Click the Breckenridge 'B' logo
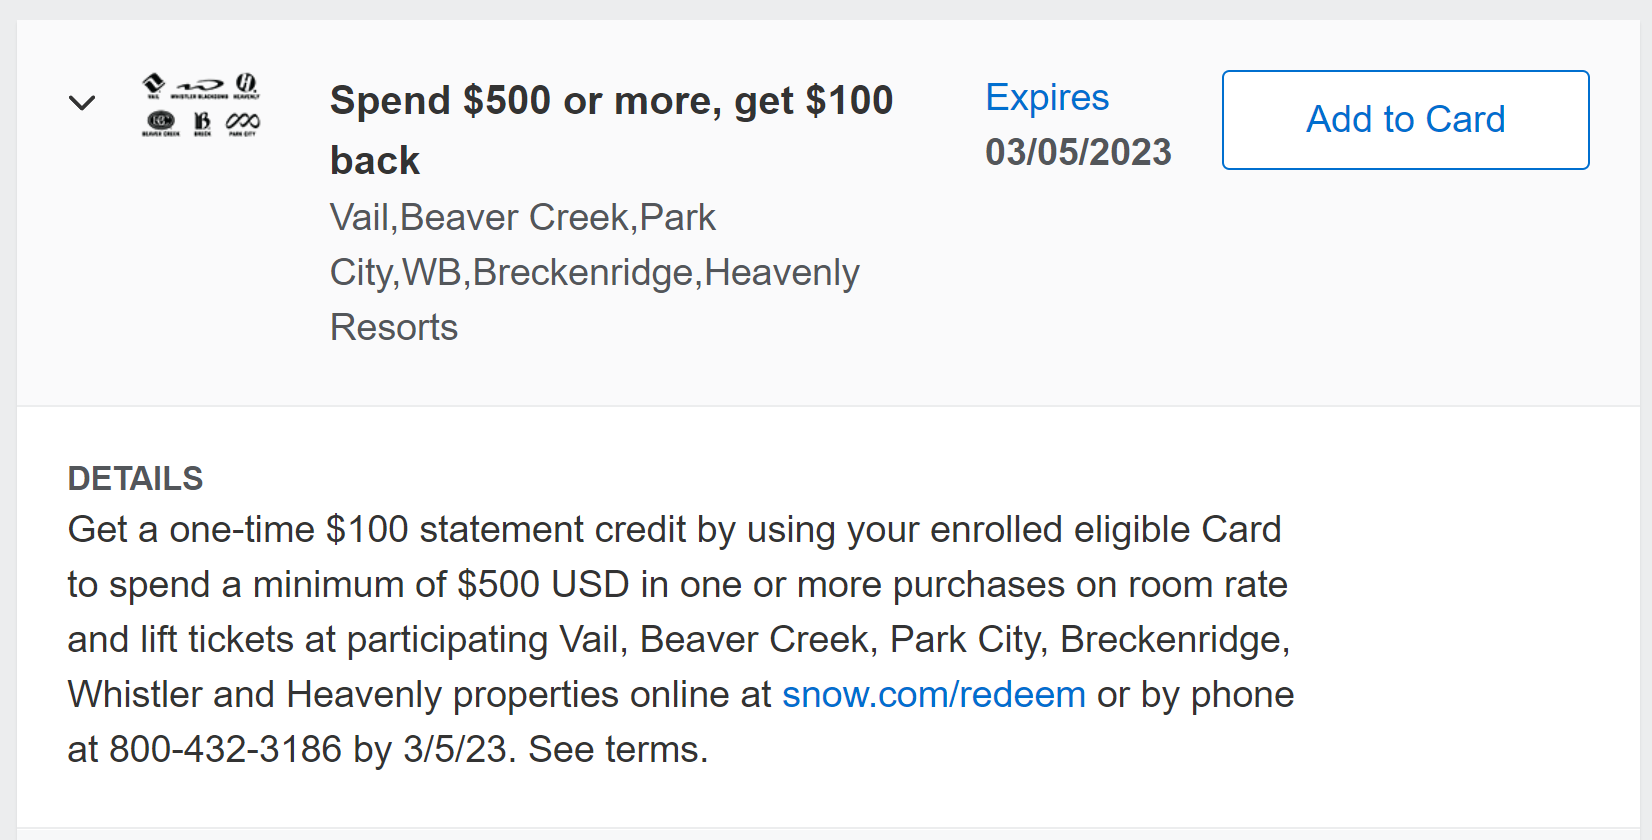 pos(202,123)
